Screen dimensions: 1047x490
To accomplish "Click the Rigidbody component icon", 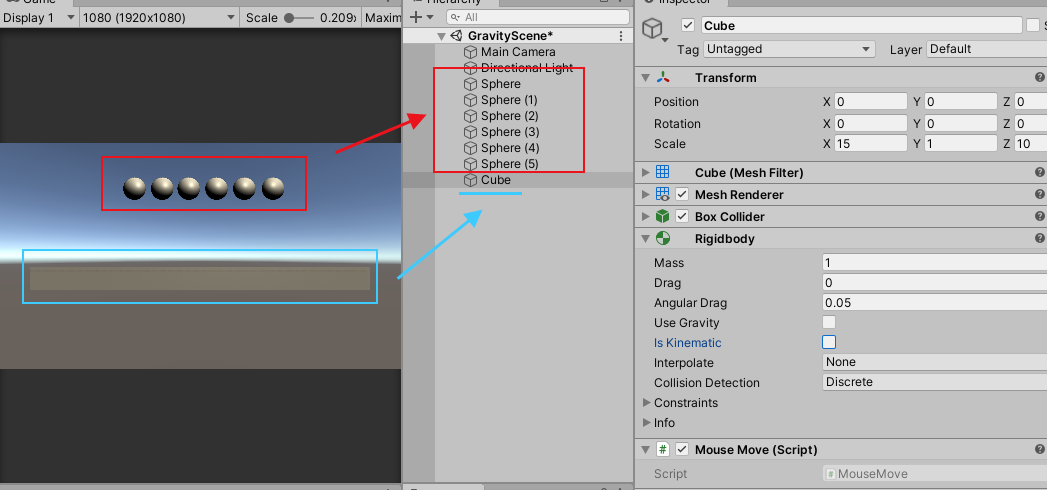I will [662, 238].
